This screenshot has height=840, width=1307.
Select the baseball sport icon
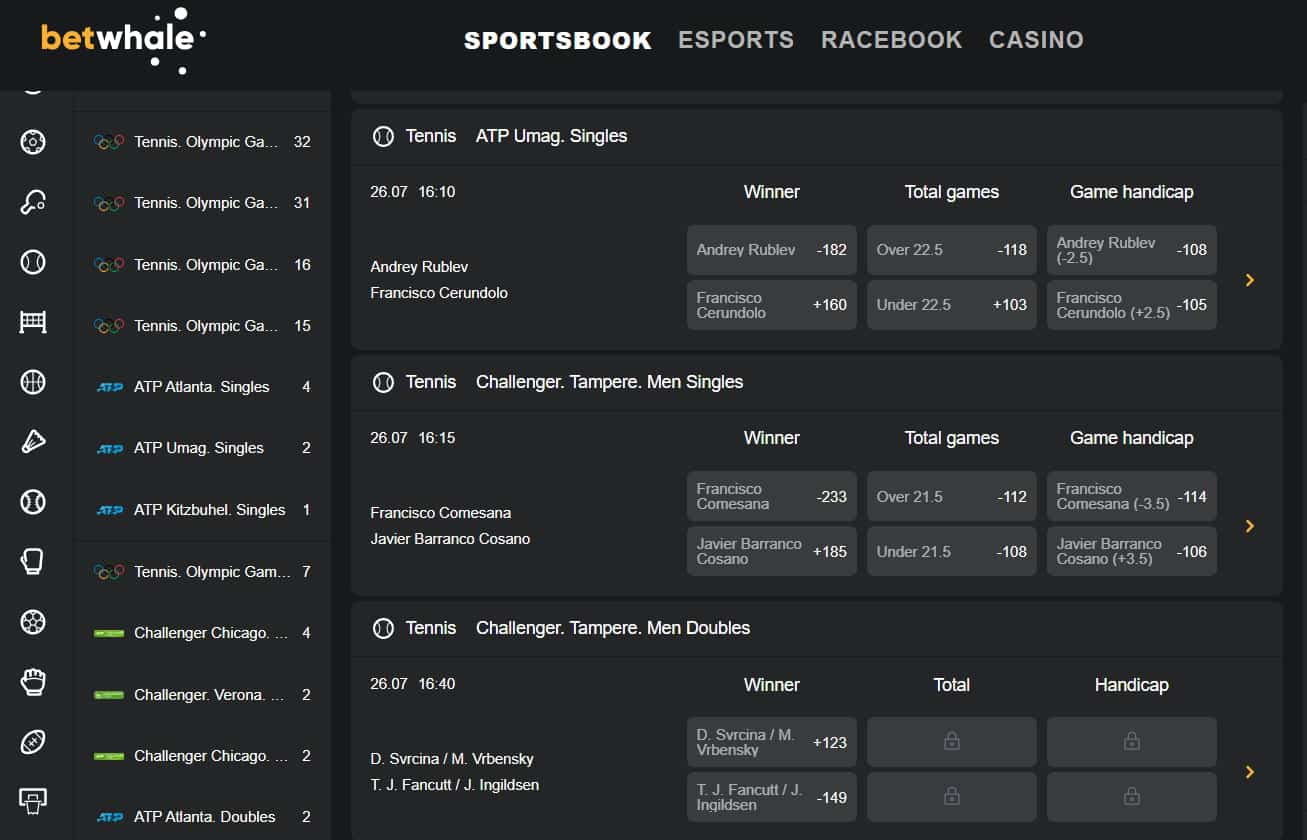33,502
